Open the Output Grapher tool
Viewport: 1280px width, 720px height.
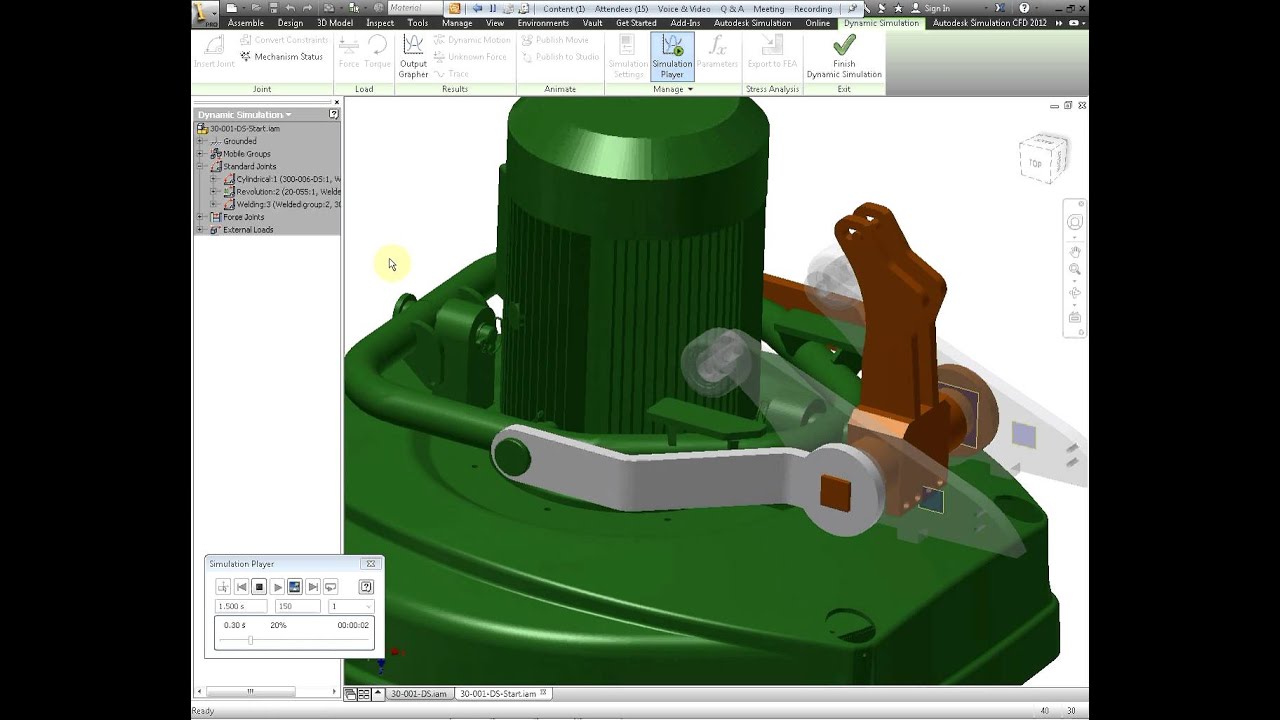413,56
